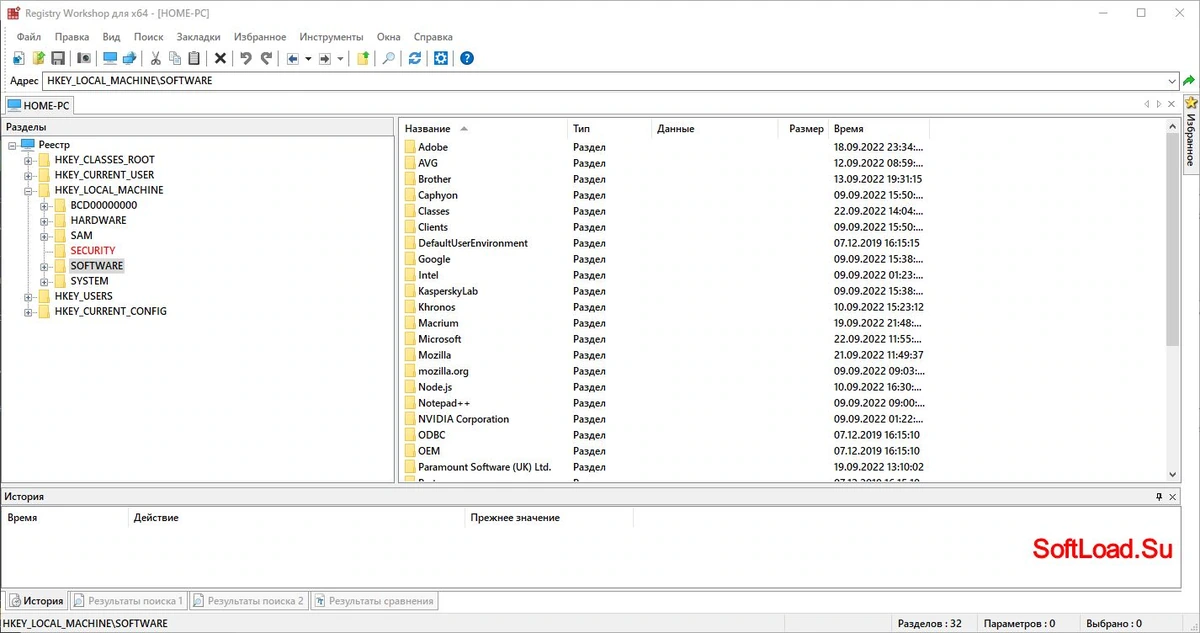Open the Поиск menu
The image size is (1200, 633).
click(148, 37)
